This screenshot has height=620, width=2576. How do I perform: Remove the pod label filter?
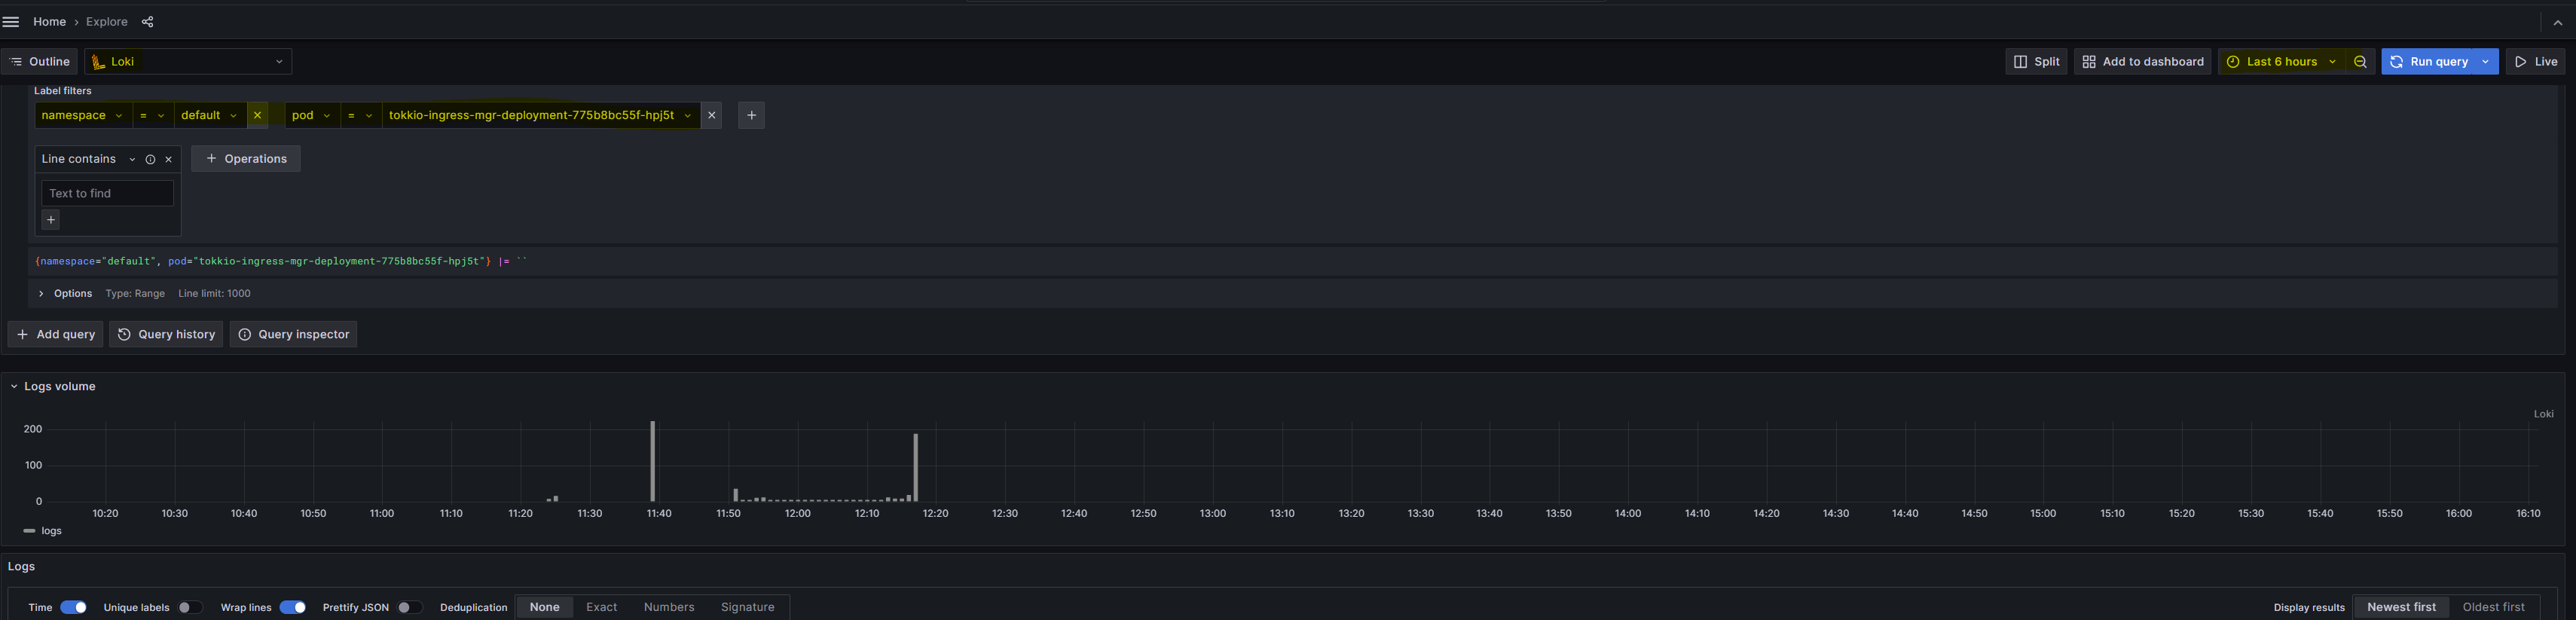point(711,116)
